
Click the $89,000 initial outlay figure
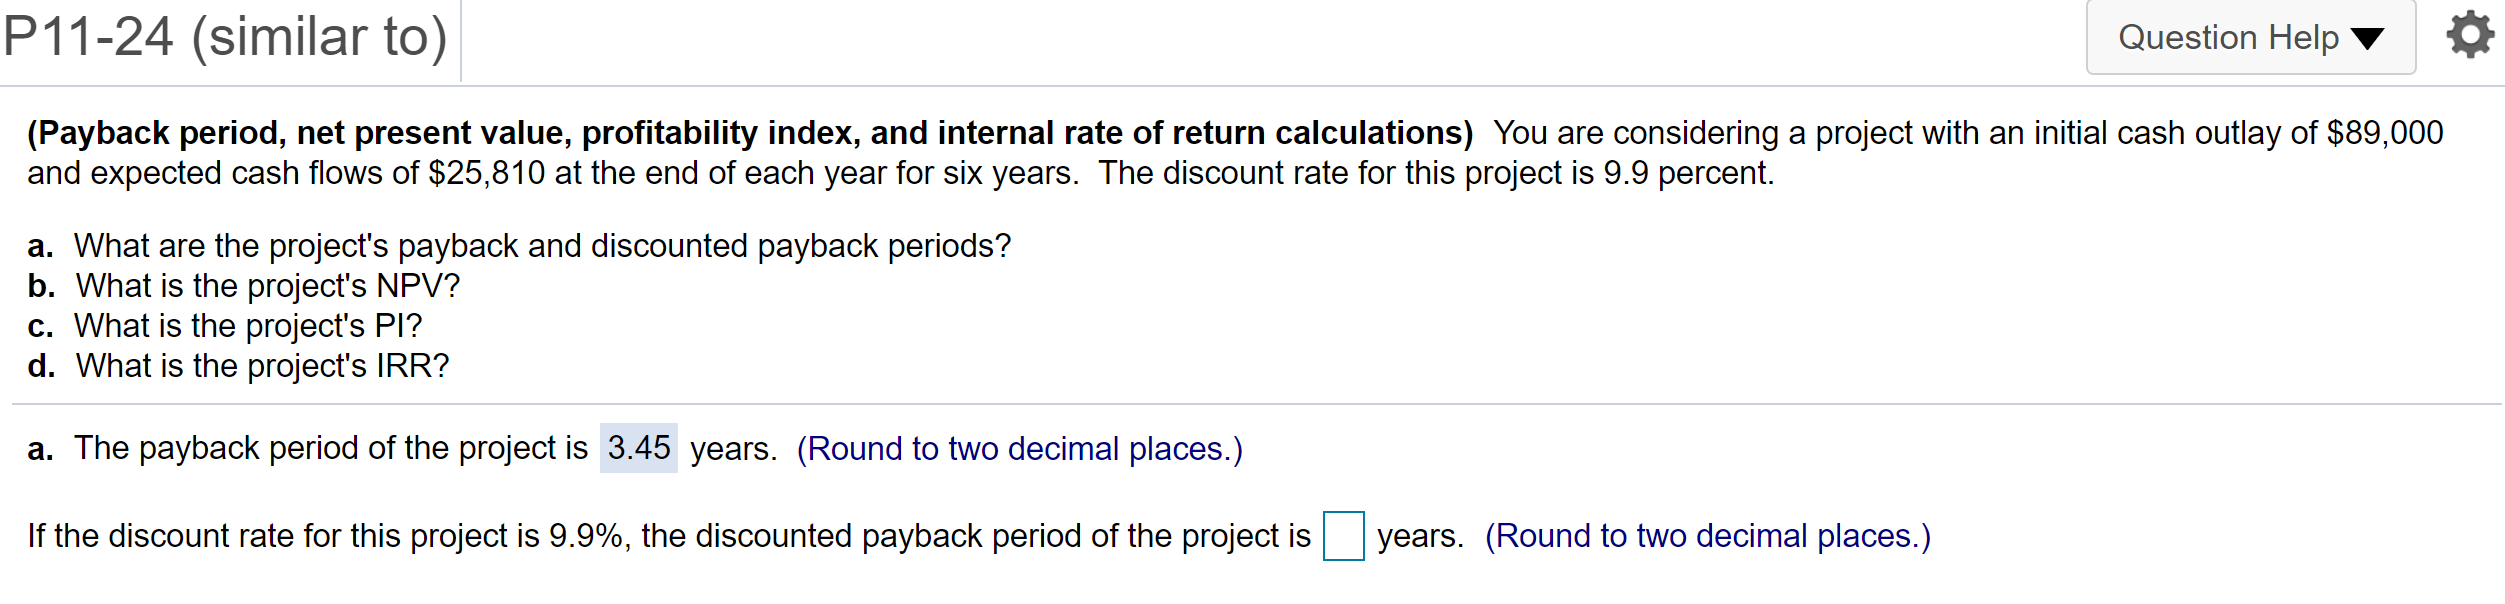(2388, 131)
